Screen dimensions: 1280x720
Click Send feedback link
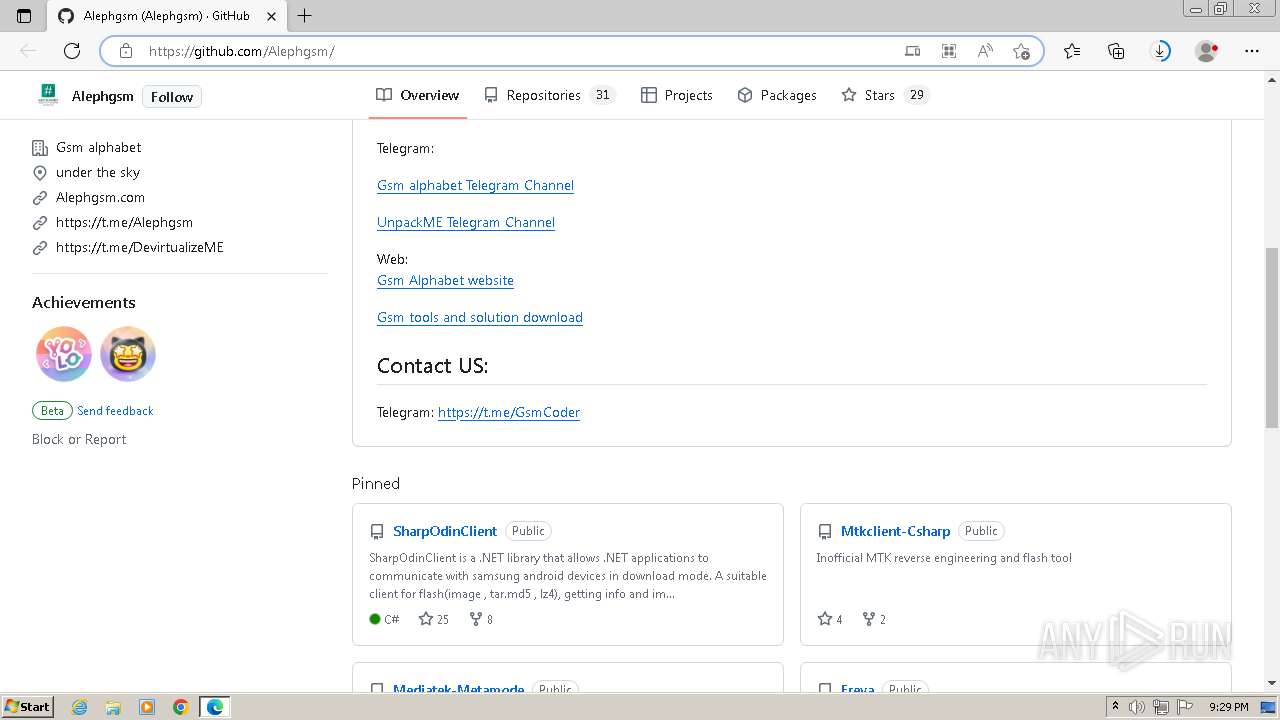[115, 411]
